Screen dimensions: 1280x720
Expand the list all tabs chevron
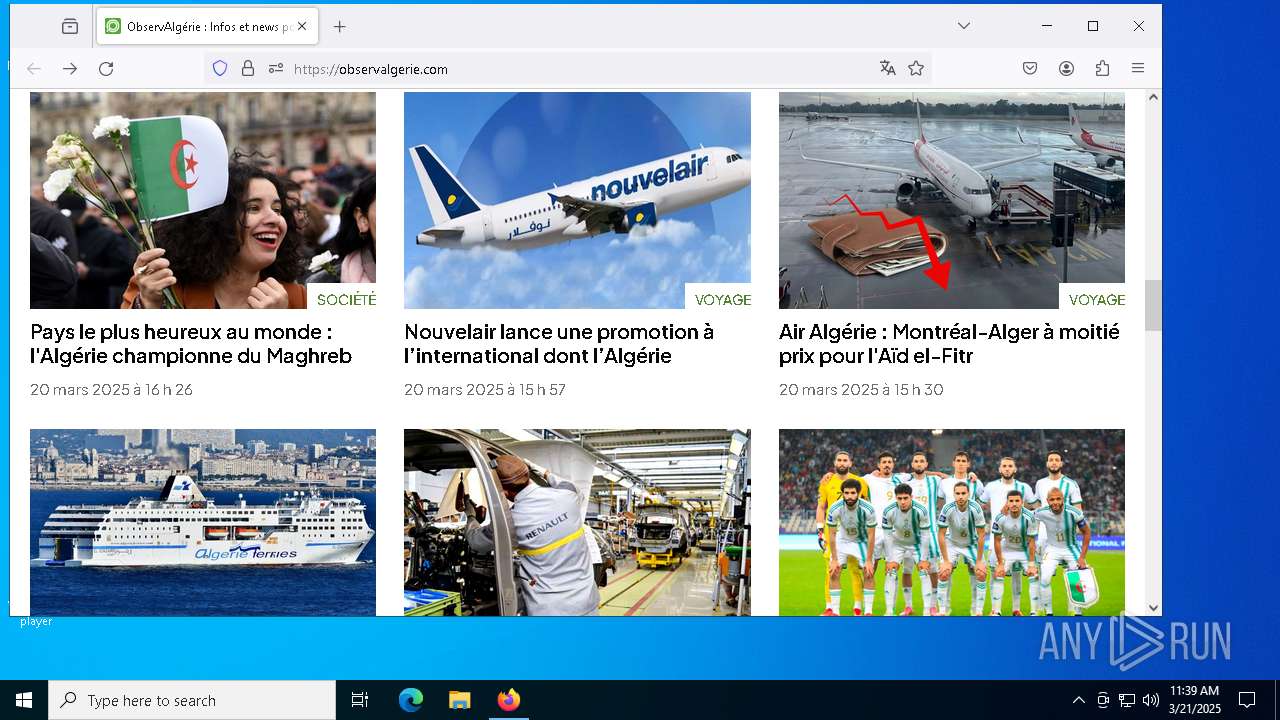point(963,26)
